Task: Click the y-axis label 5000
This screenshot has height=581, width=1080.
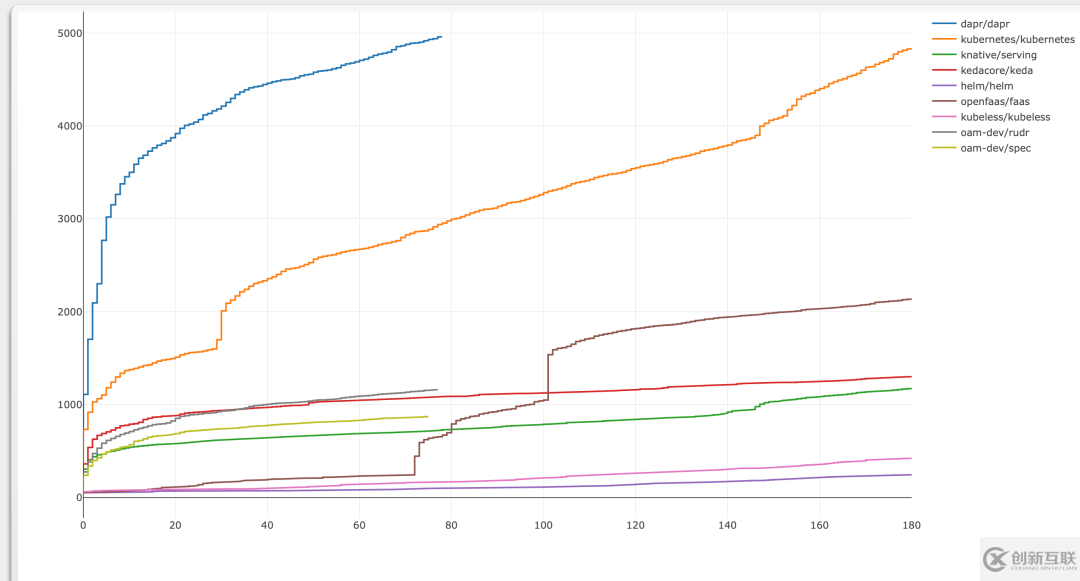Action: coord(70,33)
